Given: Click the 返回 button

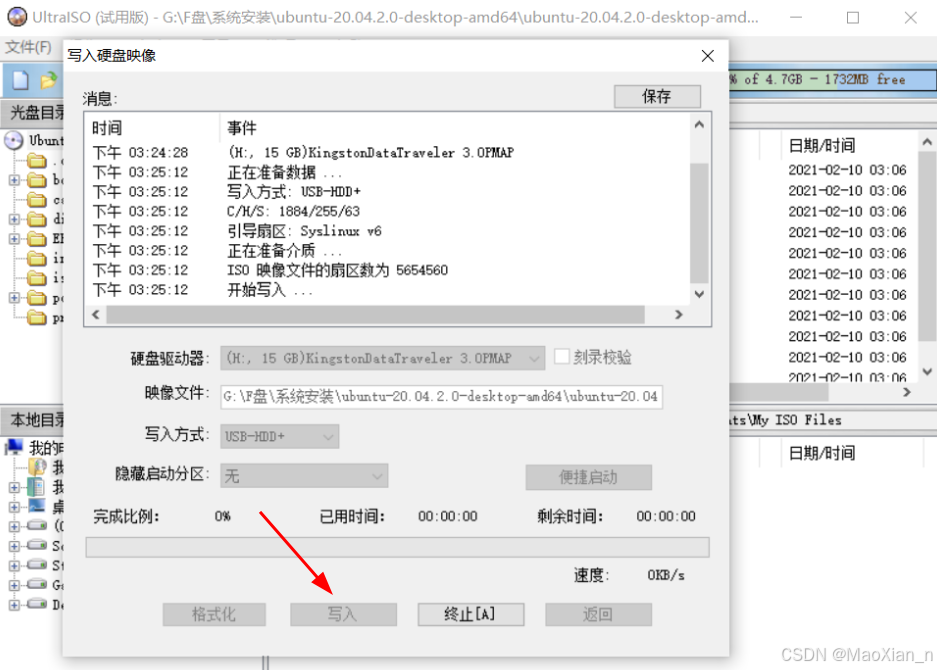Looking at the screenshot, I should click(x=598, y=614).
